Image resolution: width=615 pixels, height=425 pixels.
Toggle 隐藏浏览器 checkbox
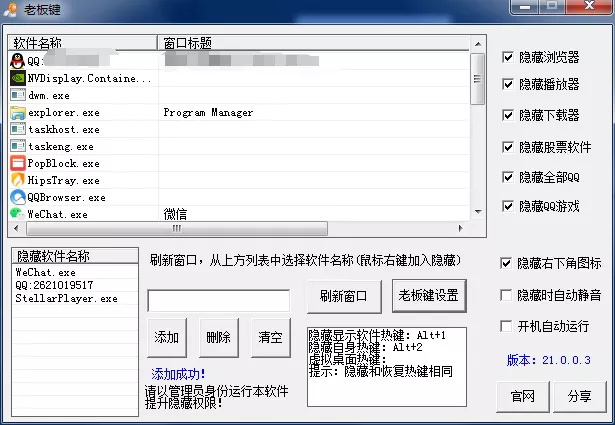[x=508, y=57]
